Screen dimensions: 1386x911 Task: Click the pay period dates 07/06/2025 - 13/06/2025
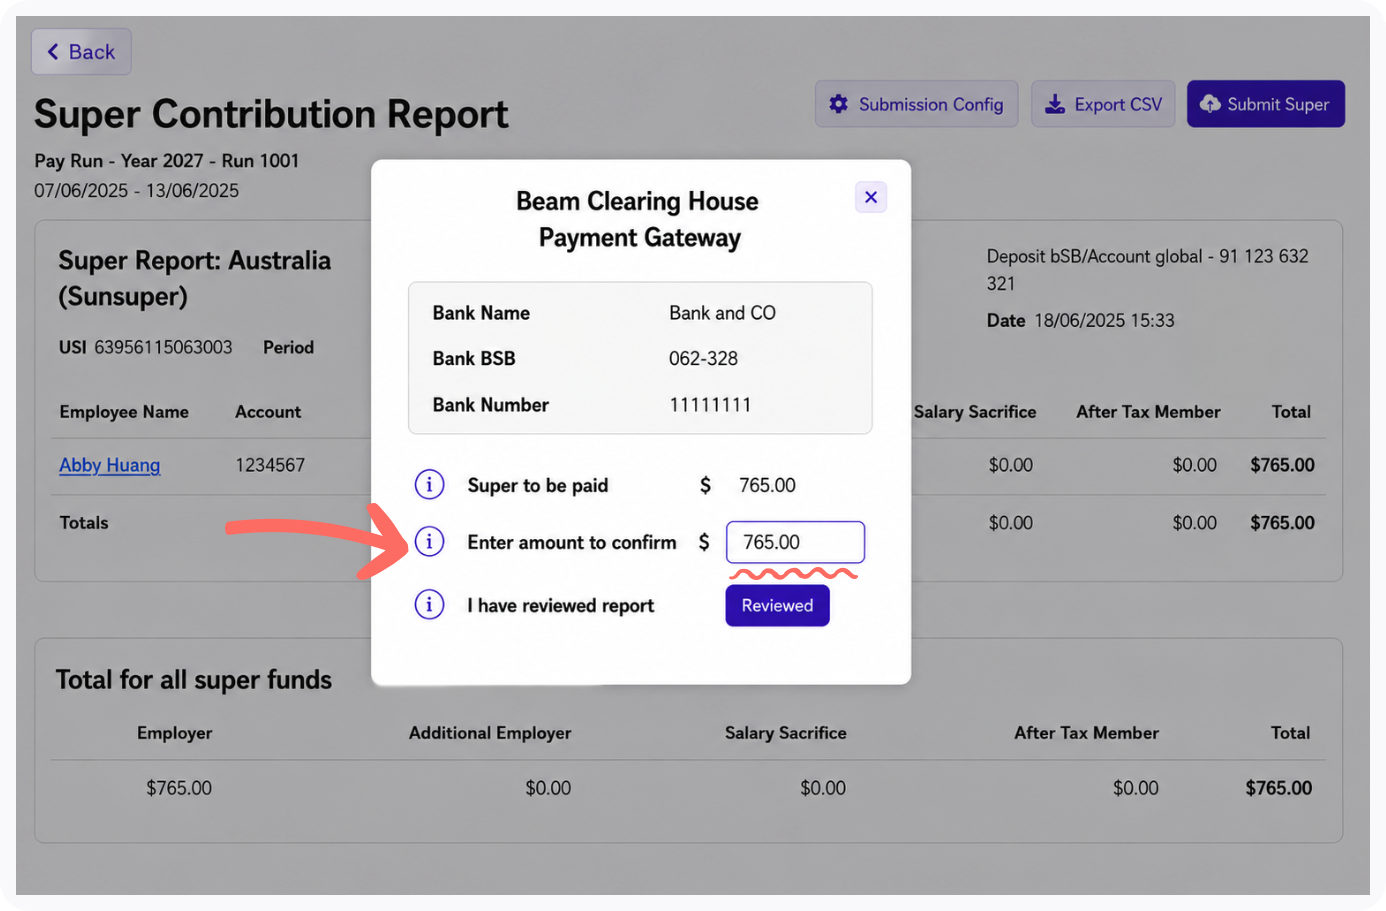point(137,190)
